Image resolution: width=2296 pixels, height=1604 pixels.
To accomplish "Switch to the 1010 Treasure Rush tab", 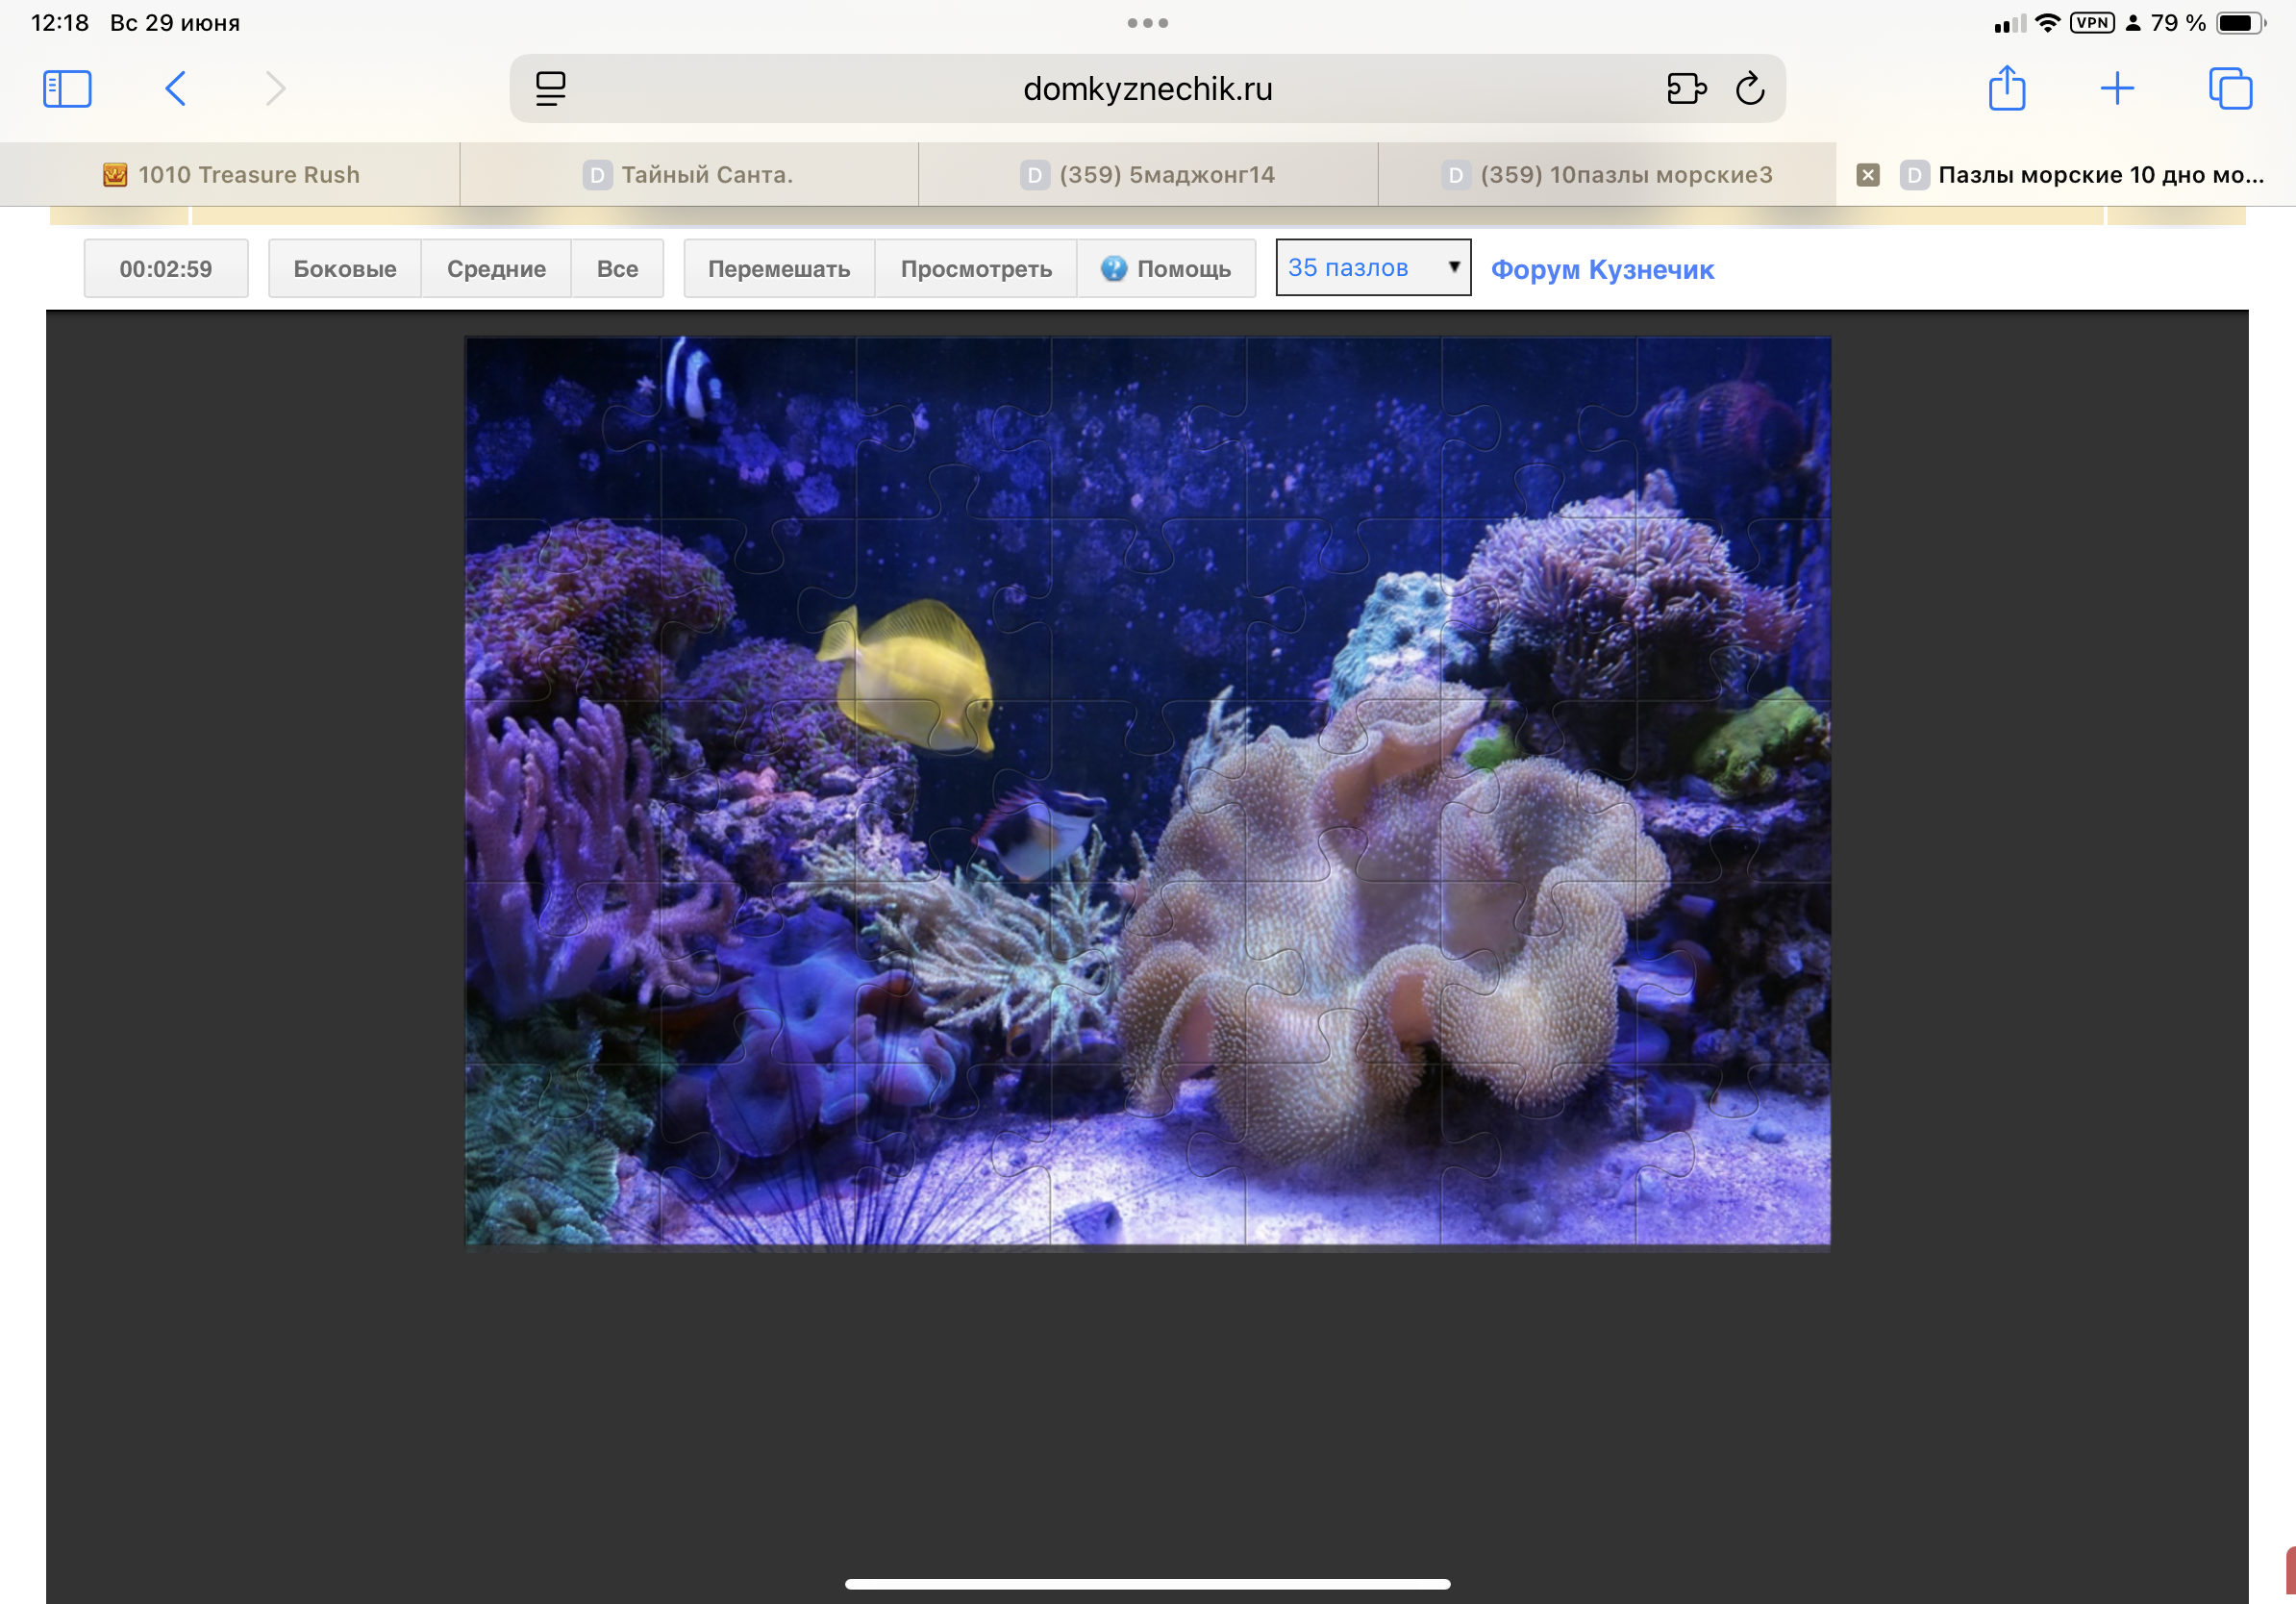I will click(x=230, y=175).
